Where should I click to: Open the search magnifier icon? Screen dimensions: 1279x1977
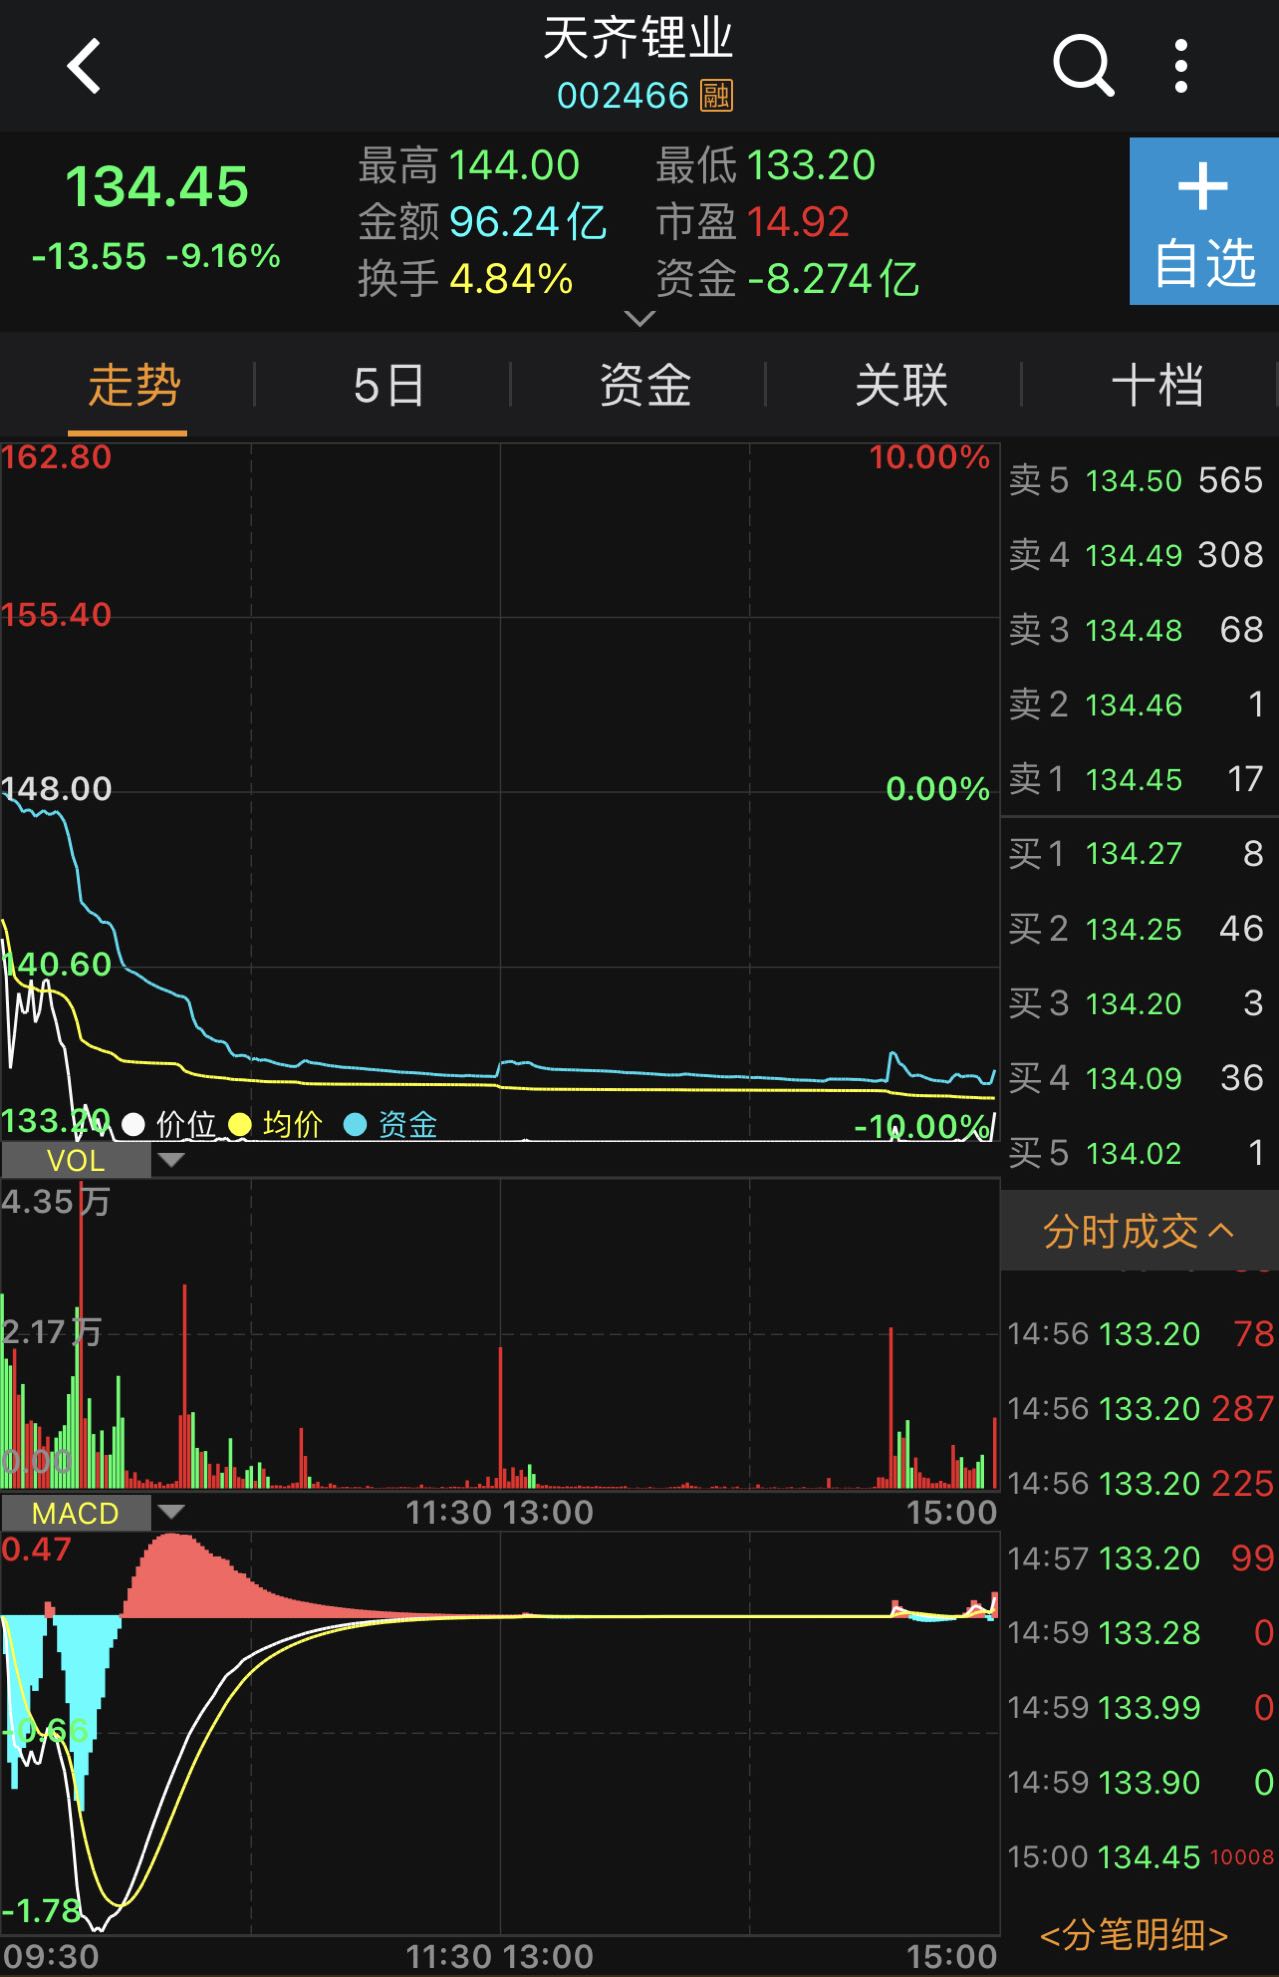click(1082, 67)
